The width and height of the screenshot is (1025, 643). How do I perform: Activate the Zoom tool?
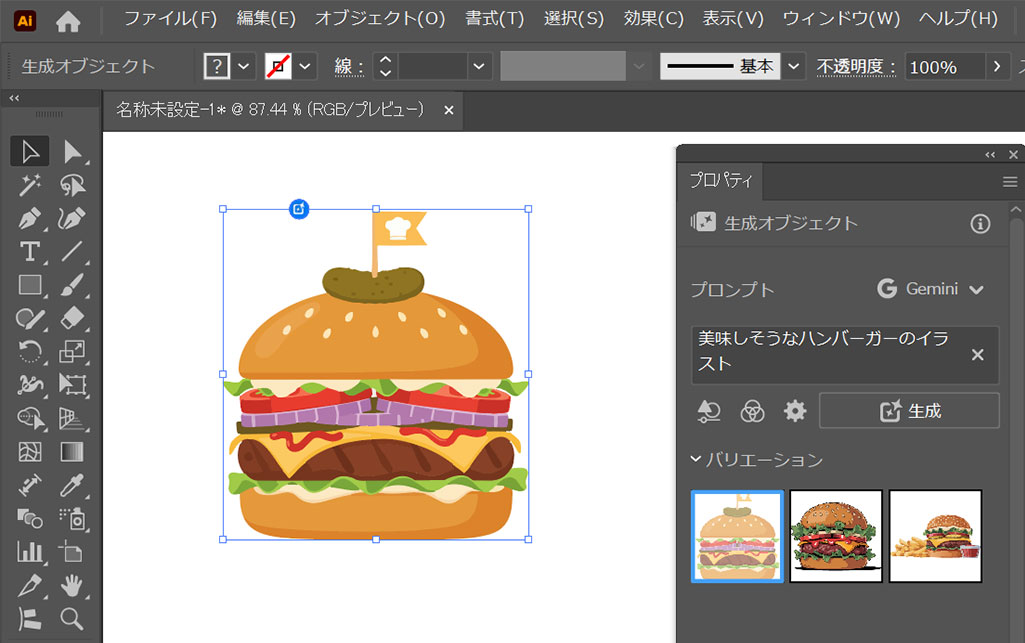point(72,618)
